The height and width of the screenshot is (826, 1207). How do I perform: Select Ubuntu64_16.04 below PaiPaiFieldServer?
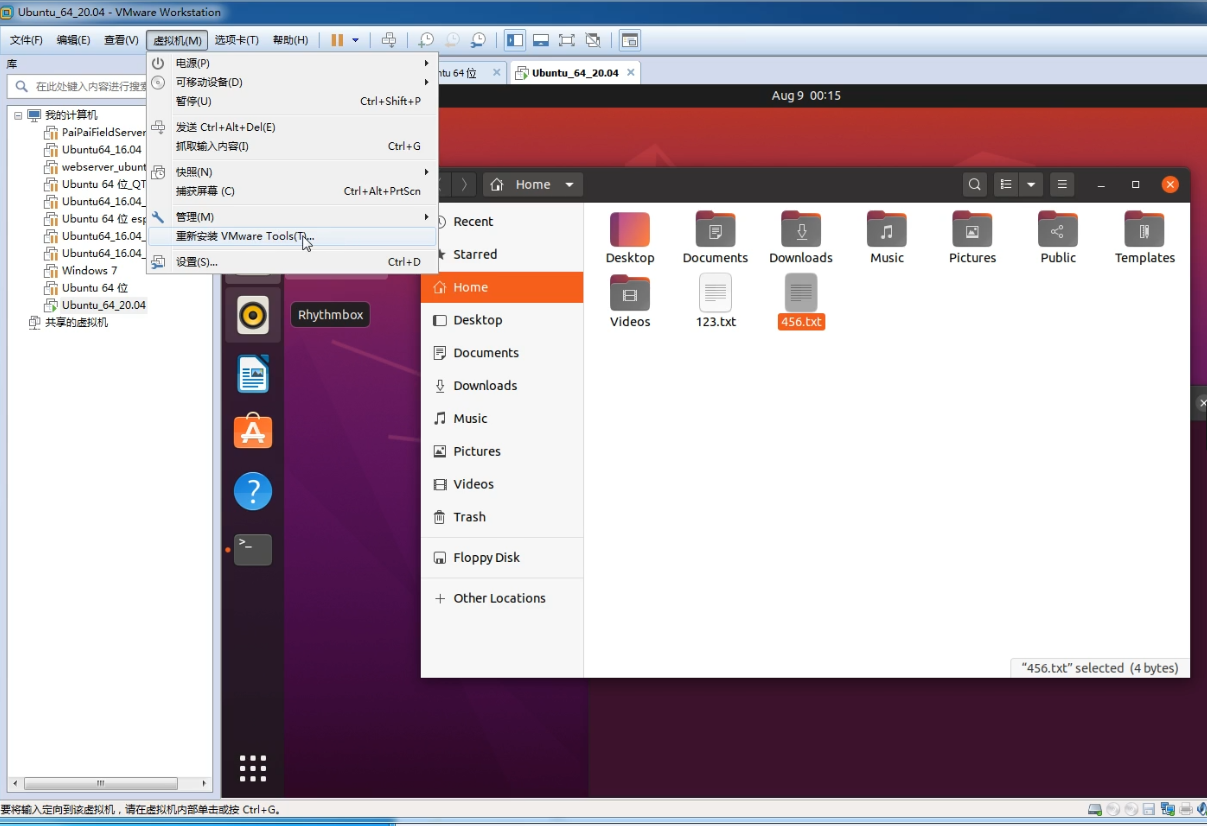101,150
